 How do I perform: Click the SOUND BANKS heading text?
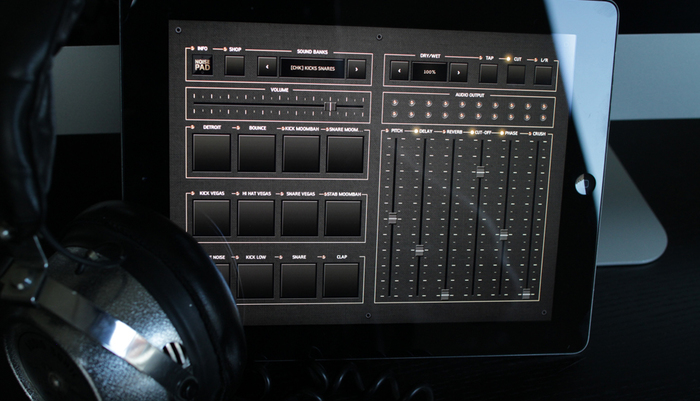(x=312, y=52)
